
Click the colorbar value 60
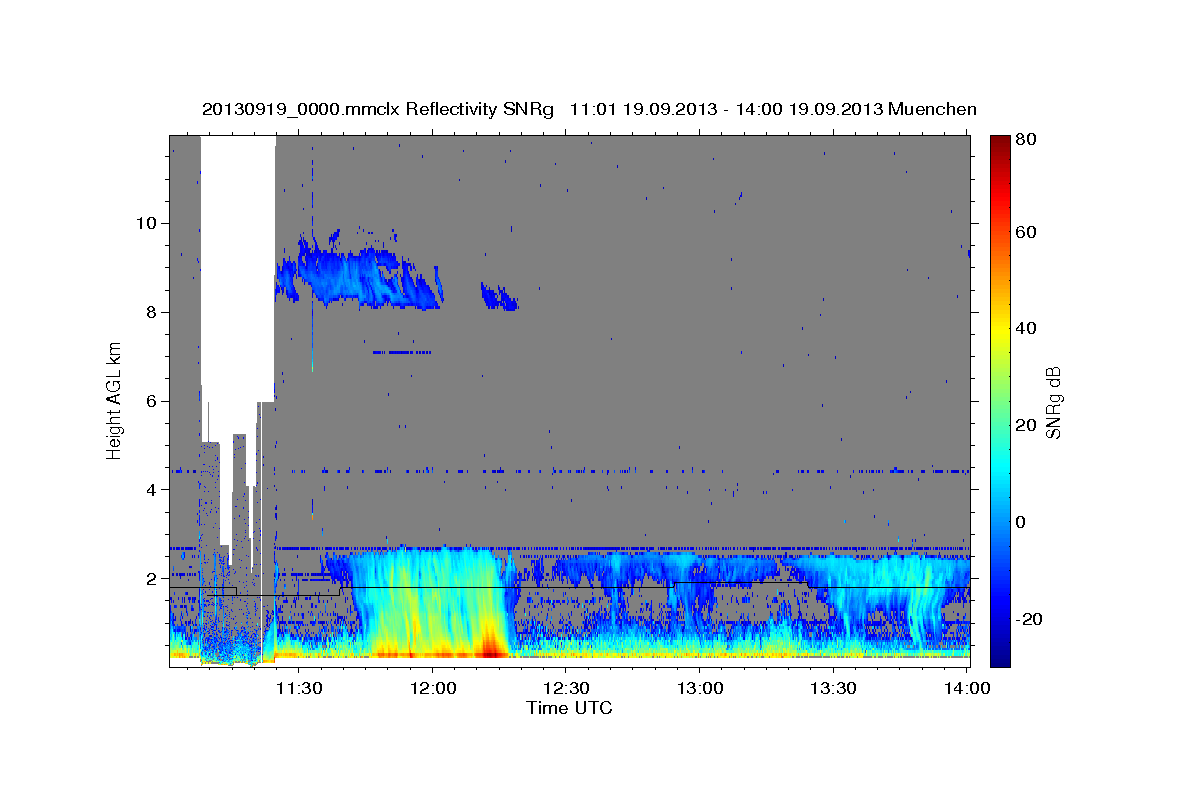click(1025, 232)
